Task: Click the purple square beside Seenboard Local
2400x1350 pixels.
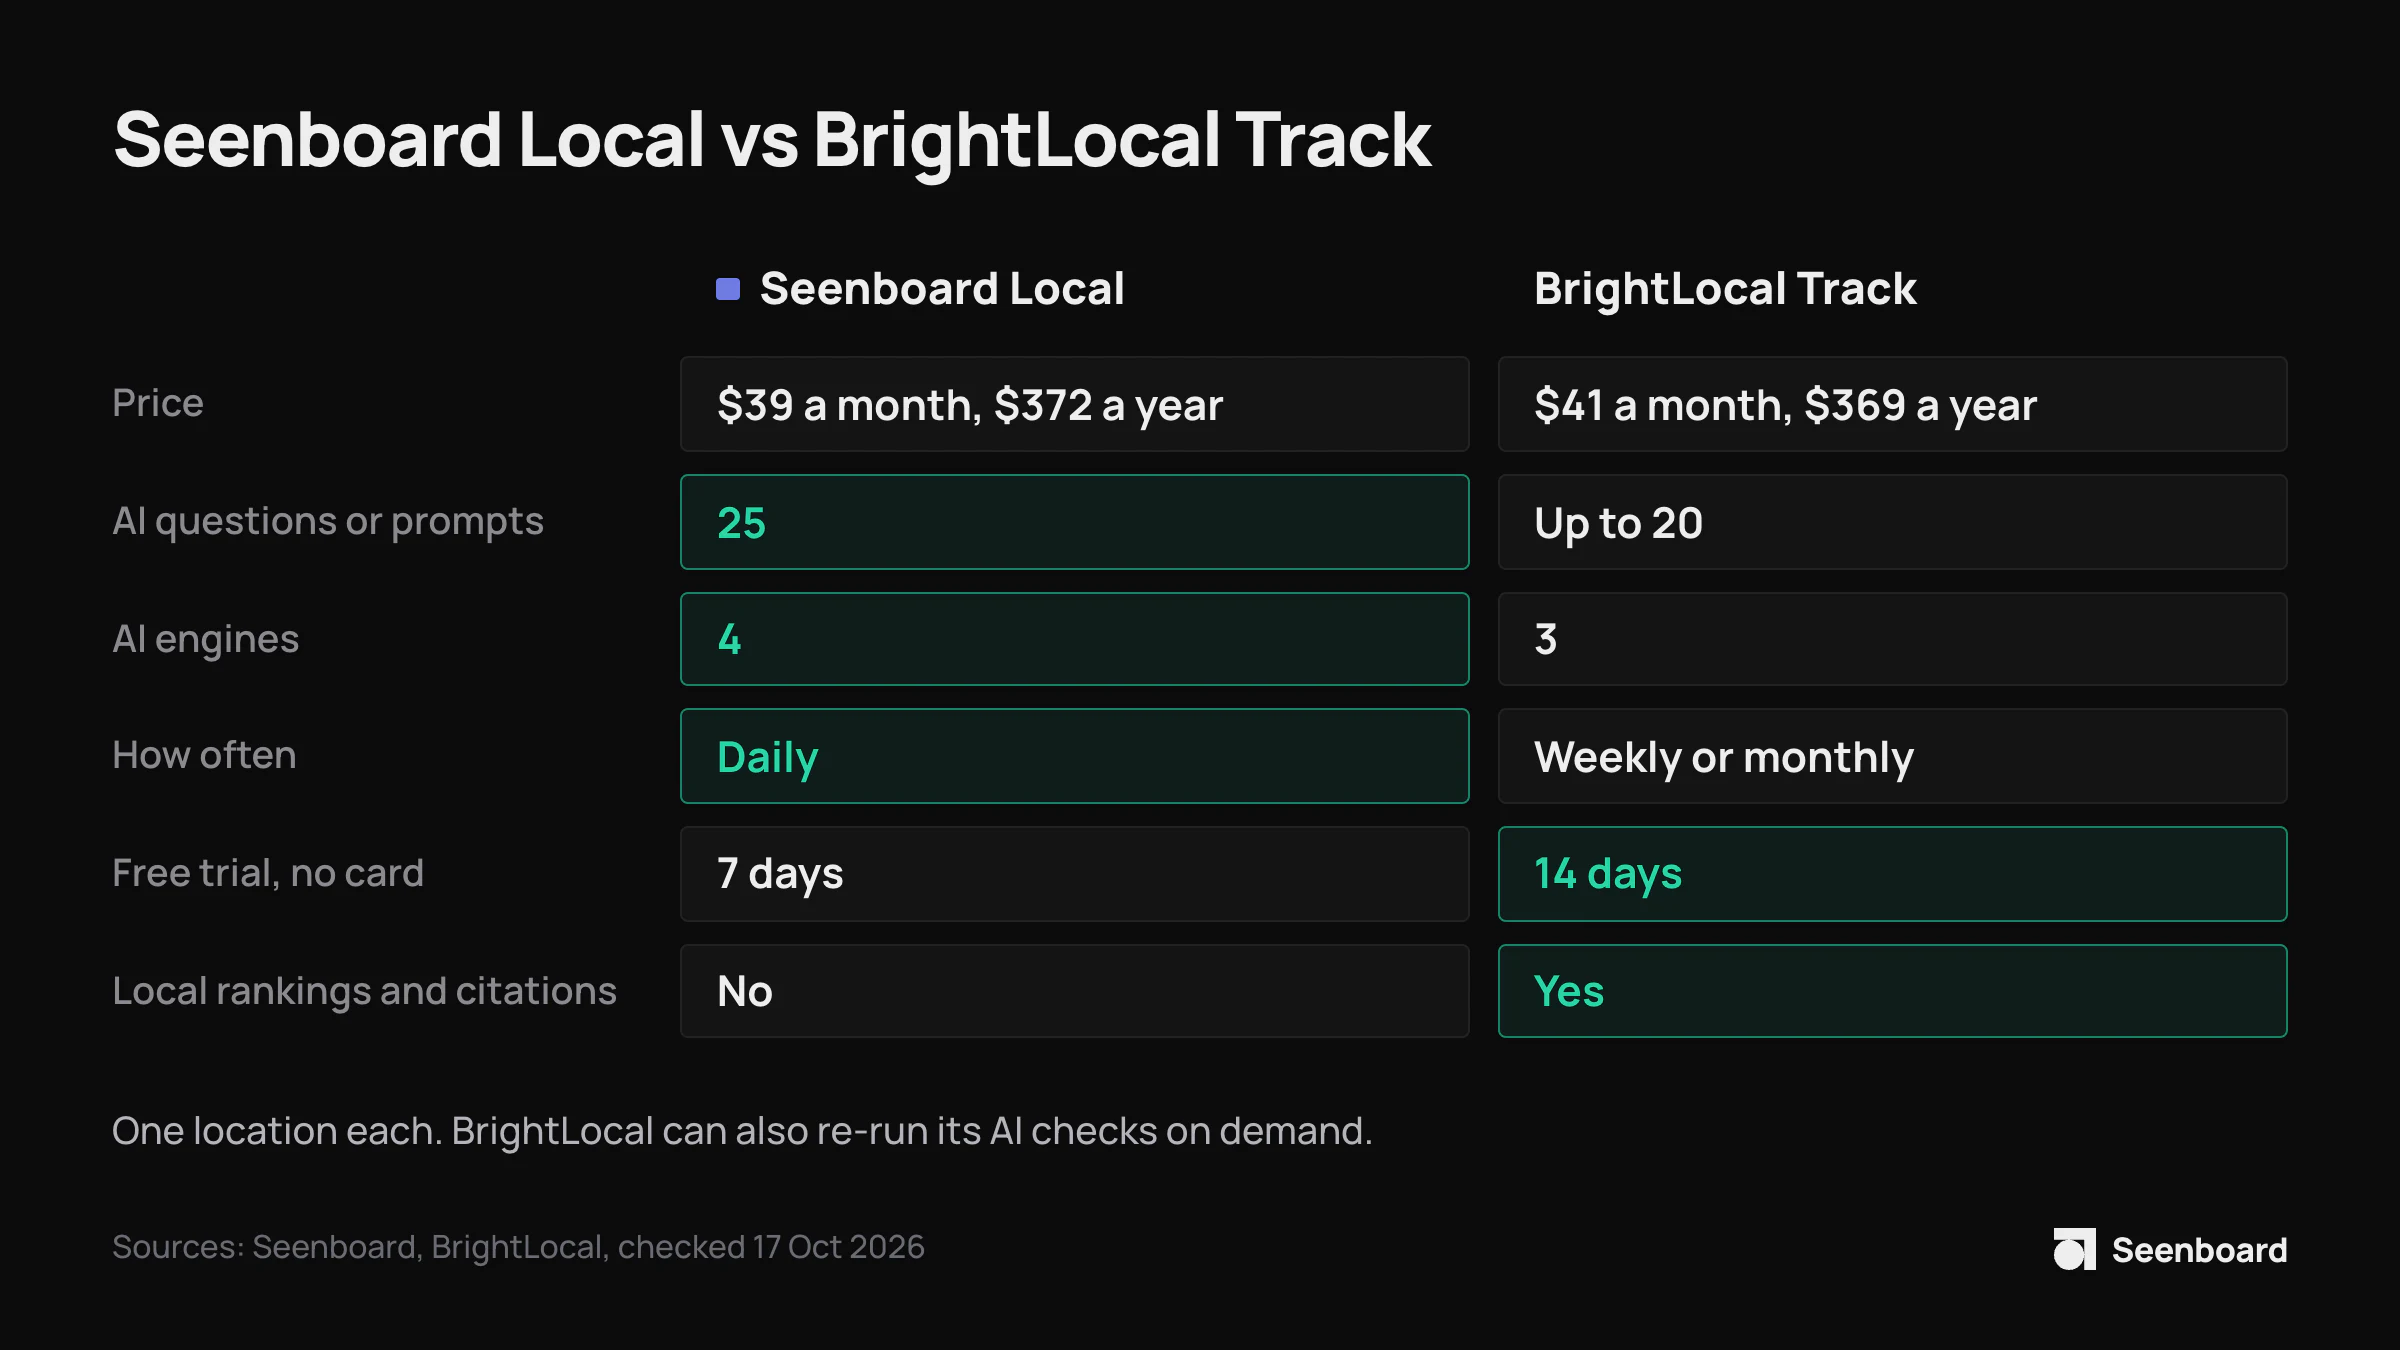Action: 728,289
